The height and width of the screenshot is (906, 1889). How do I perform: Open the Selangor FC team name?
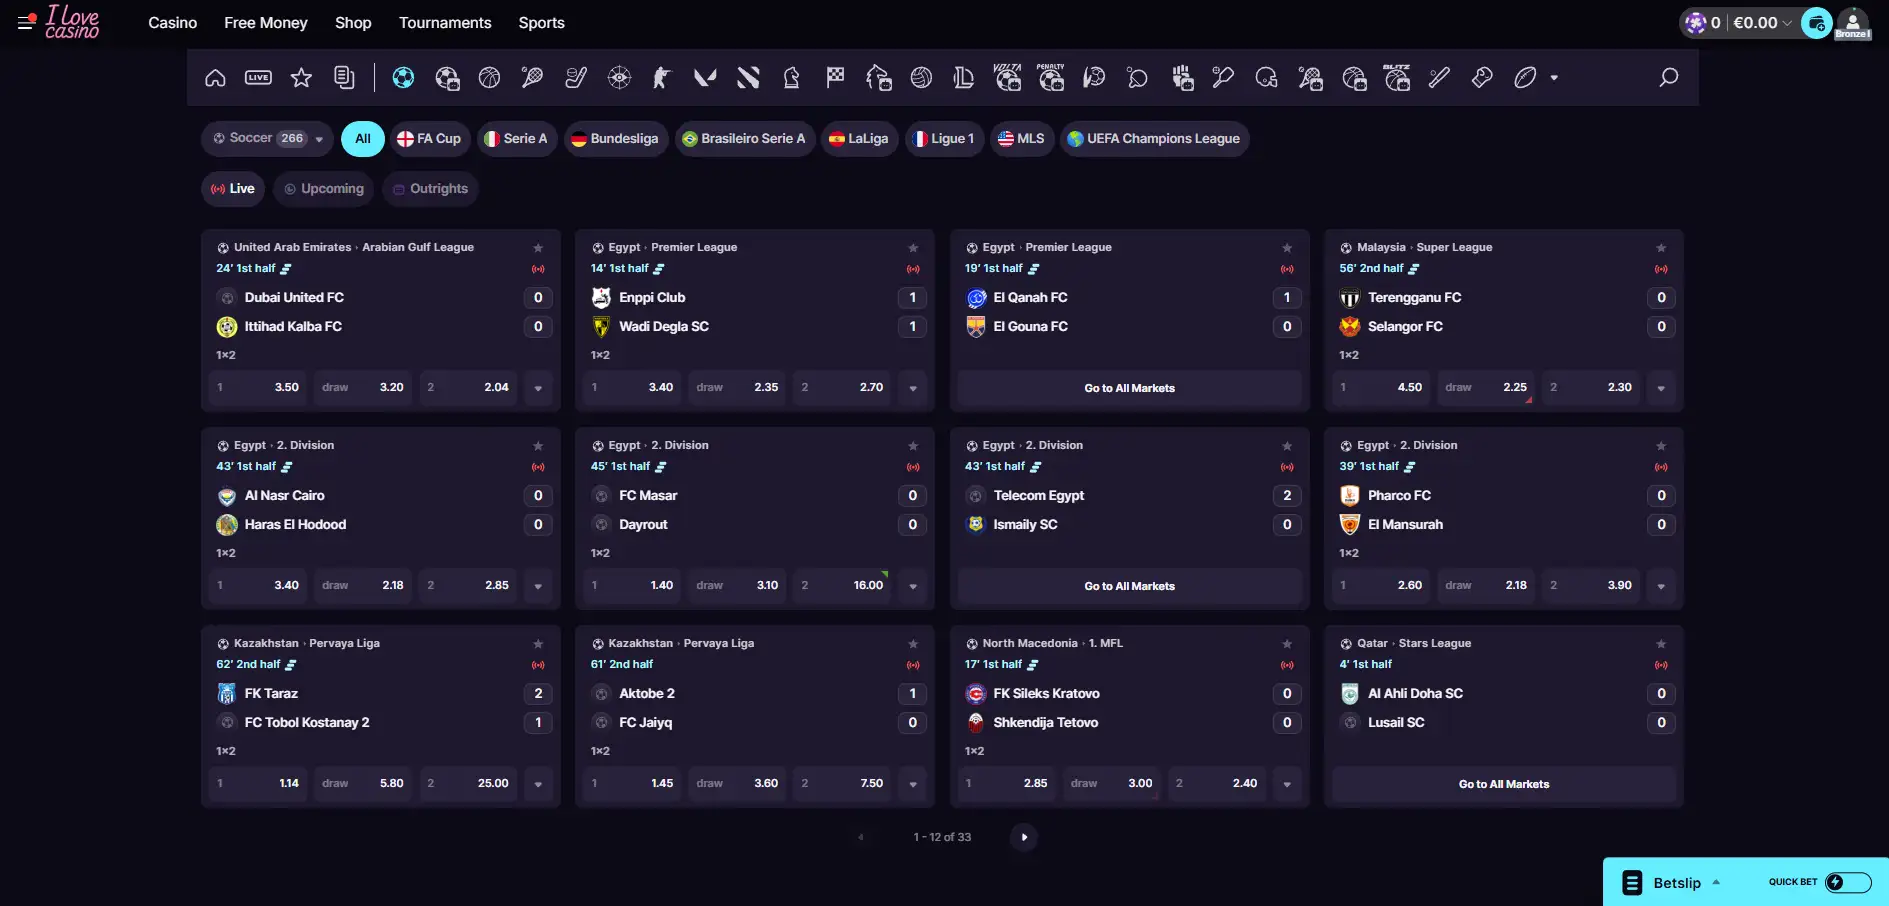tap(1405, 327)
